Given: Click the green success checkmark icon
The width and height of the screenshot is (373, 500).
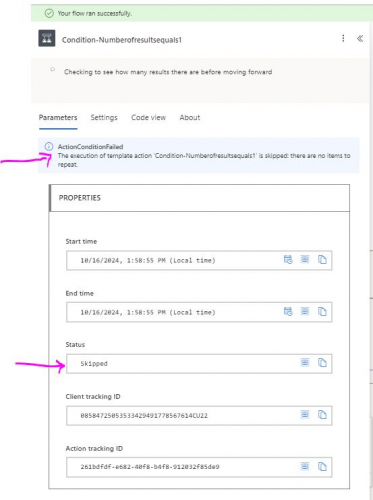Looking at the screenshot, I should pyautogui.click(x=49, y=13).
